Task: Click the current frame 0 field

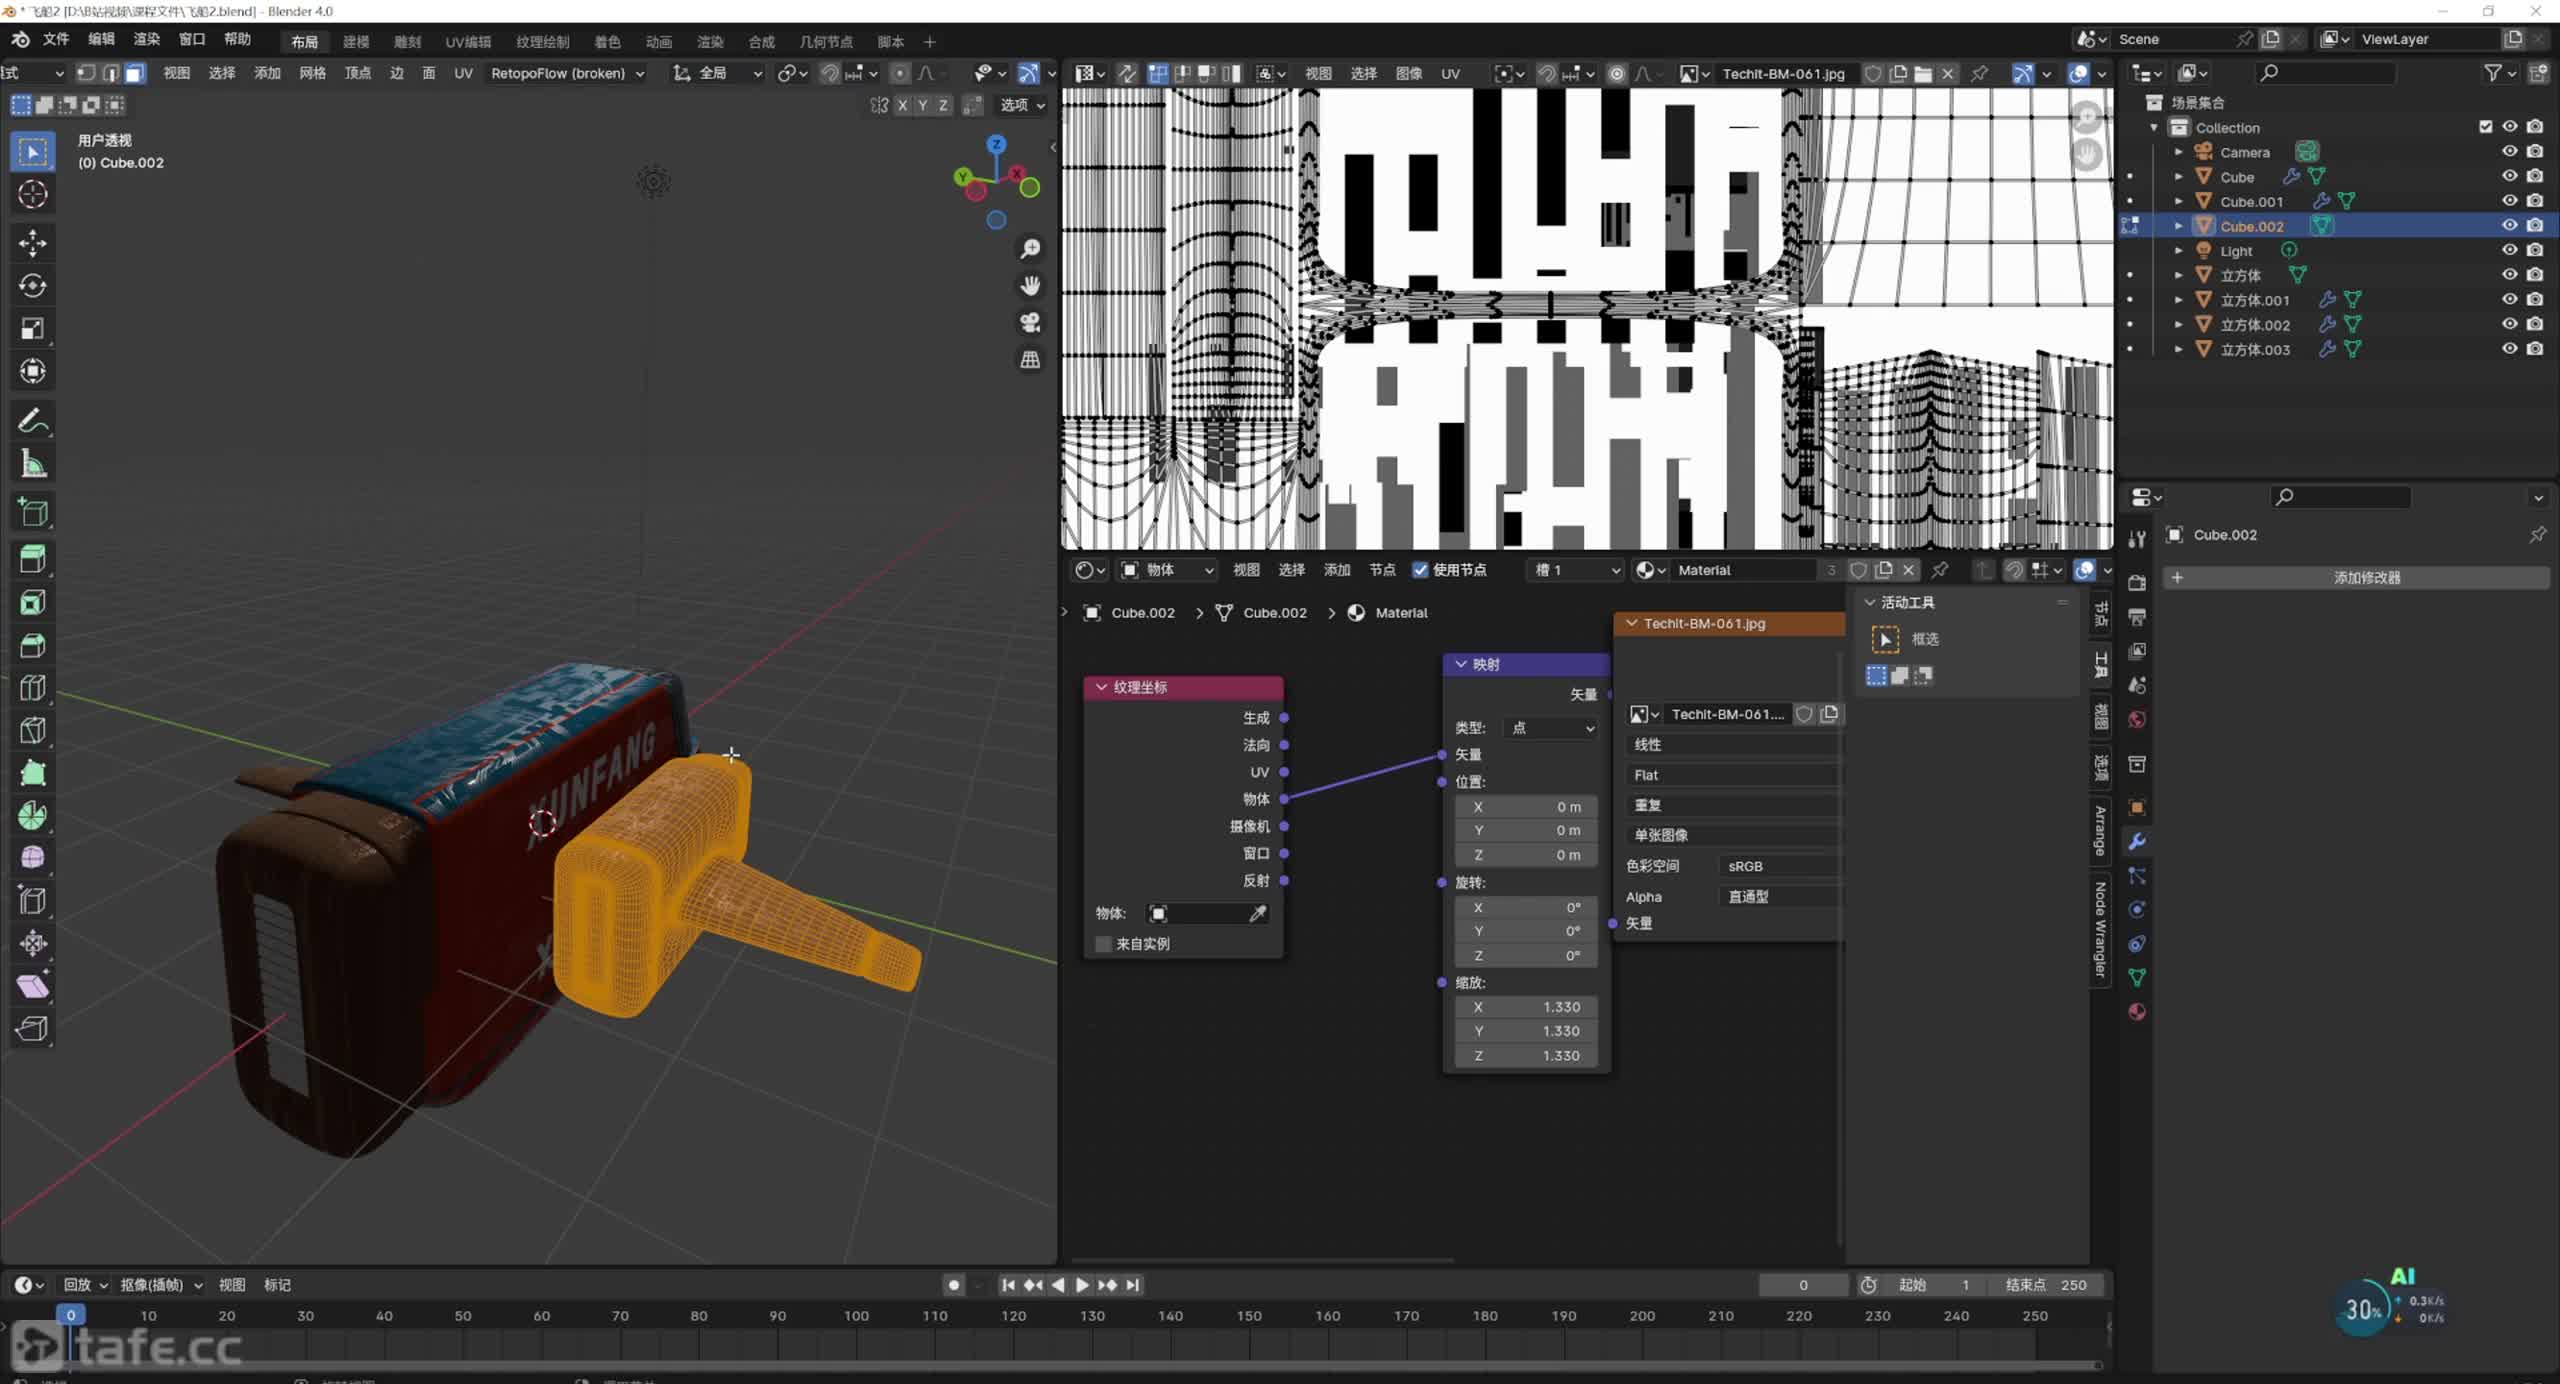Action: click(1803, 1285)
